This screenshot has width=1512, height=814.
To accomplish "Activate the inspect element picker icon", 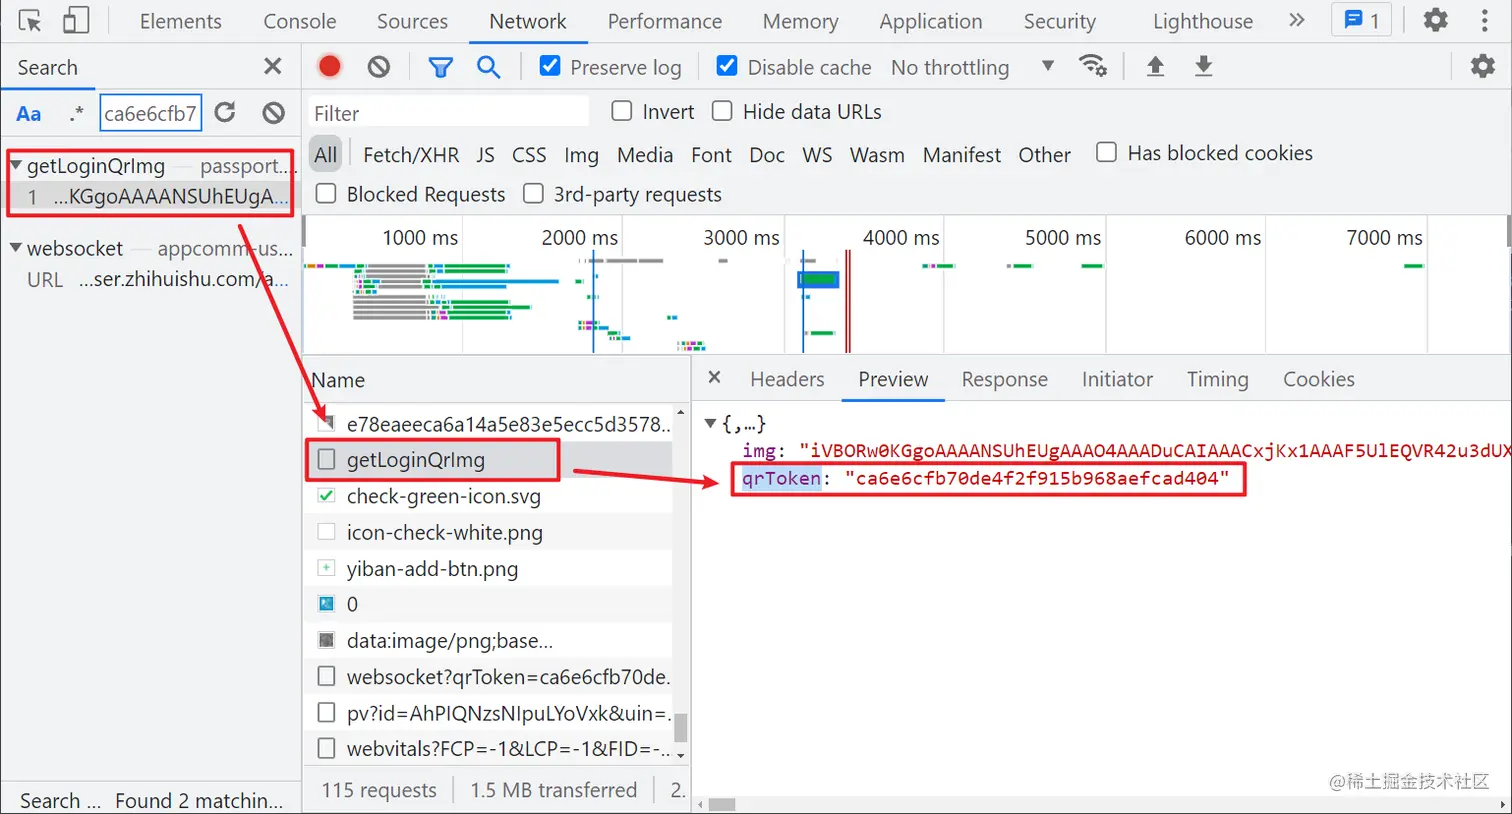I will (30, 21).
